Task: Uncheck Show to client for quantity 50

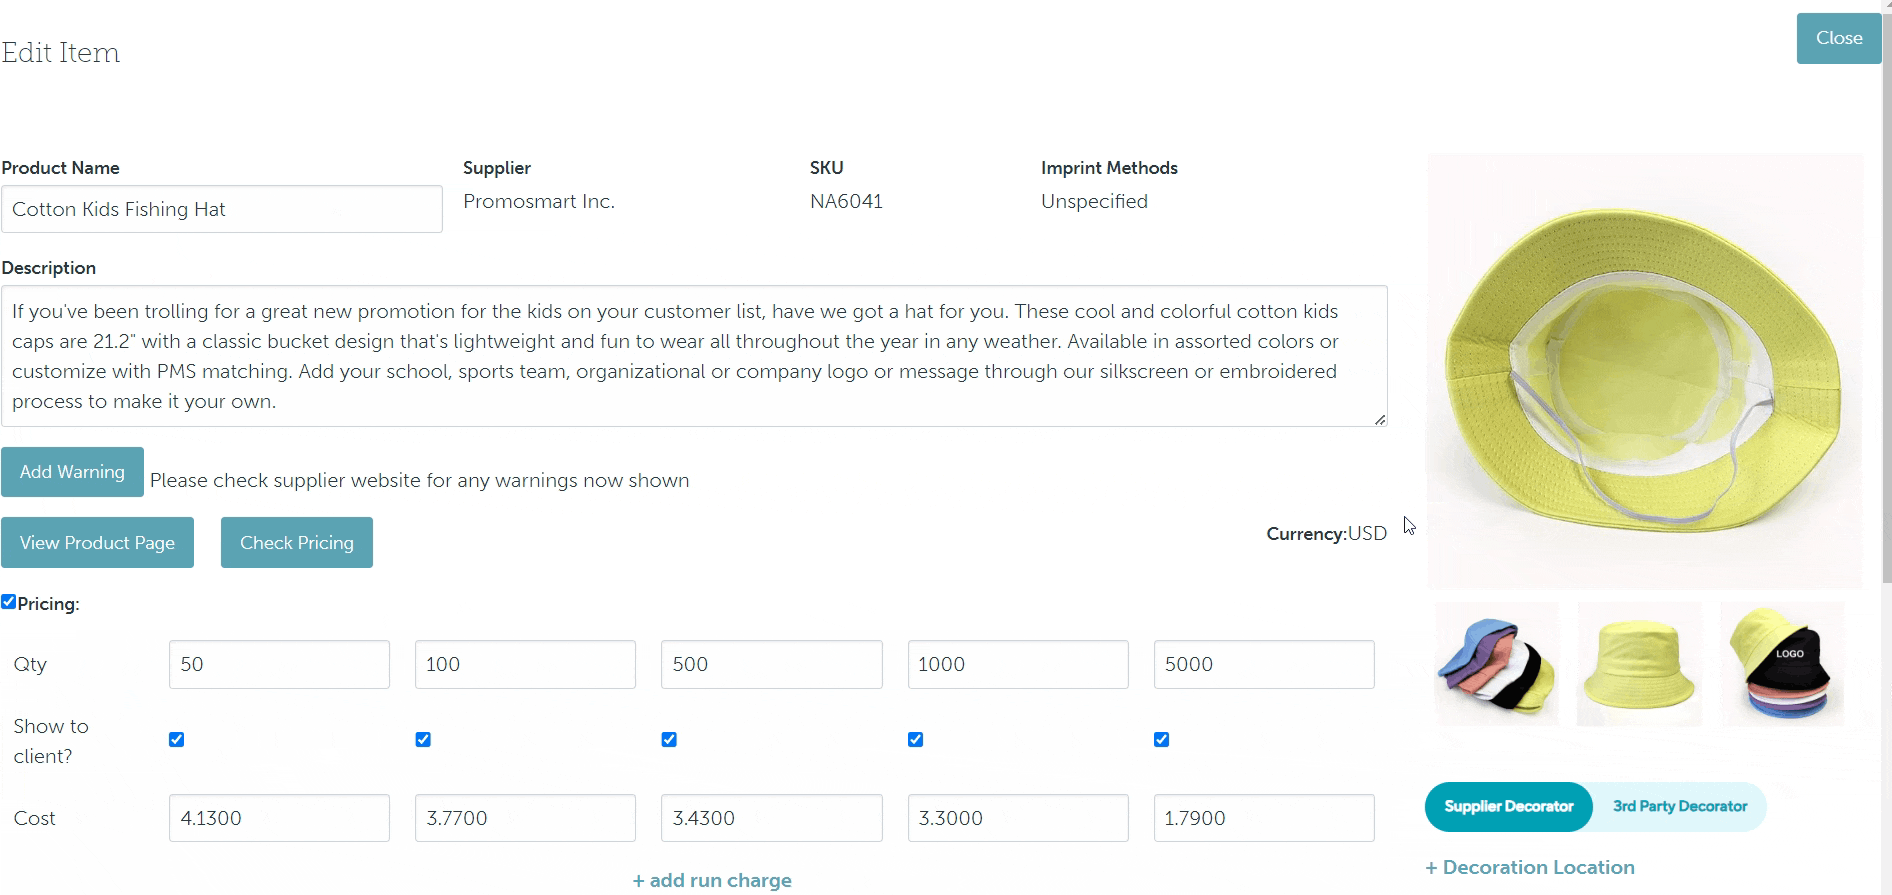Action: [x=177, y=740]
